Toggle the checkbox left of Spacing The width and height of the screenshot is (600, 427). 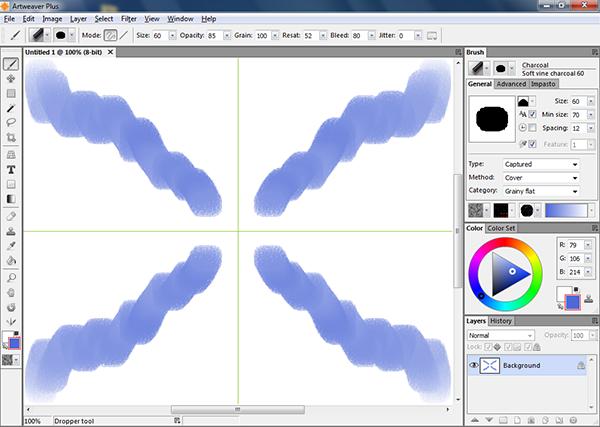(x=532, y=129)
